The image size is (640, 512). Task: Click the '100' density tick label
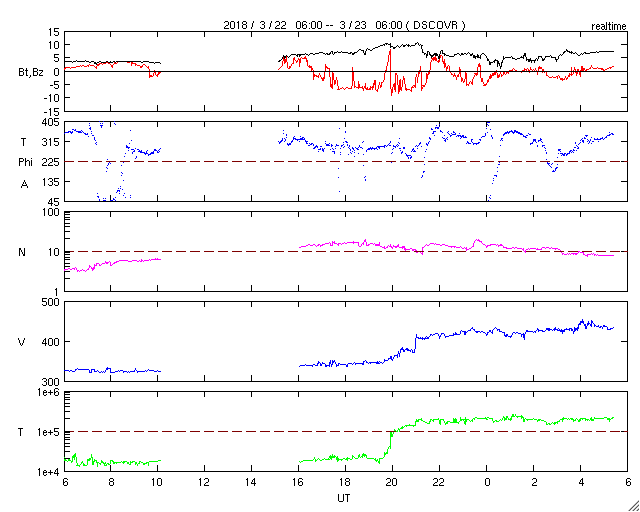pyautogui.click(x=51, y=213)
